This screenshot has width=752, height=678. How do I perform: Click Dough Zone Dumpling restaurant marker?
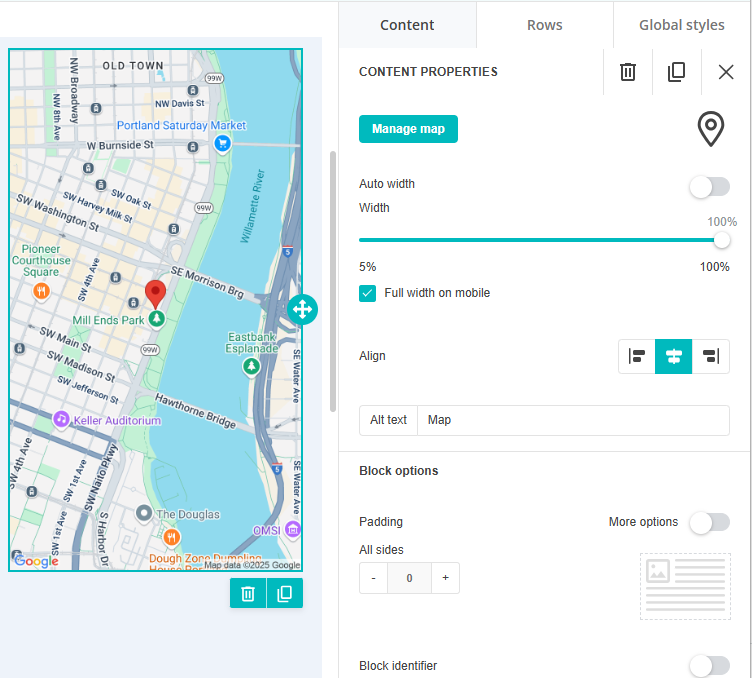(x=172, y=537)
